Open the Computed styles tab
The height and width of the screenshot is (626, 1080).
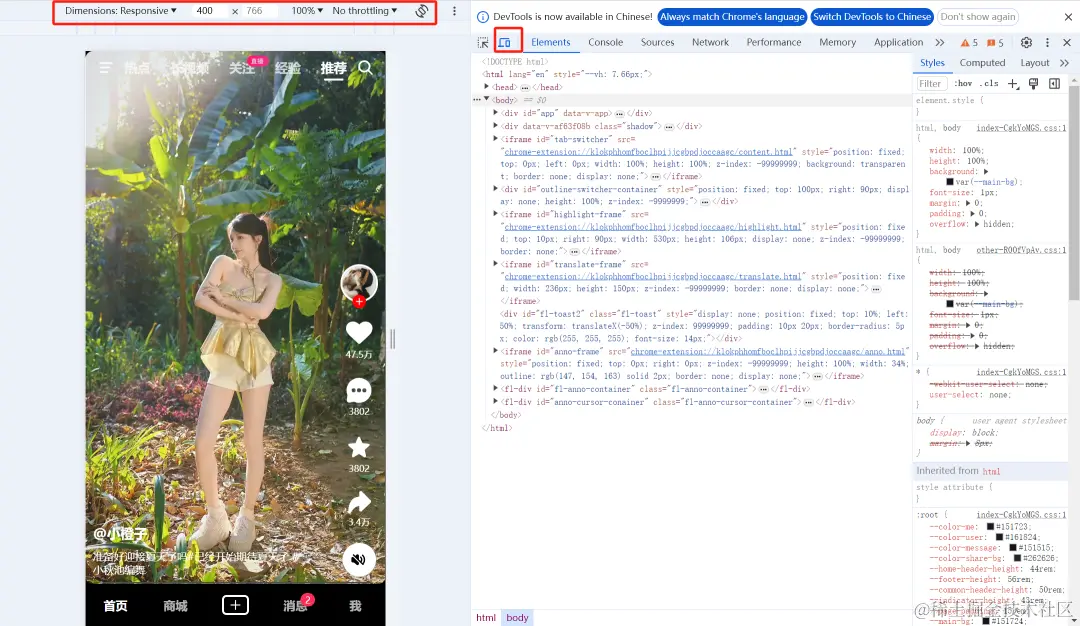(982, 63)
